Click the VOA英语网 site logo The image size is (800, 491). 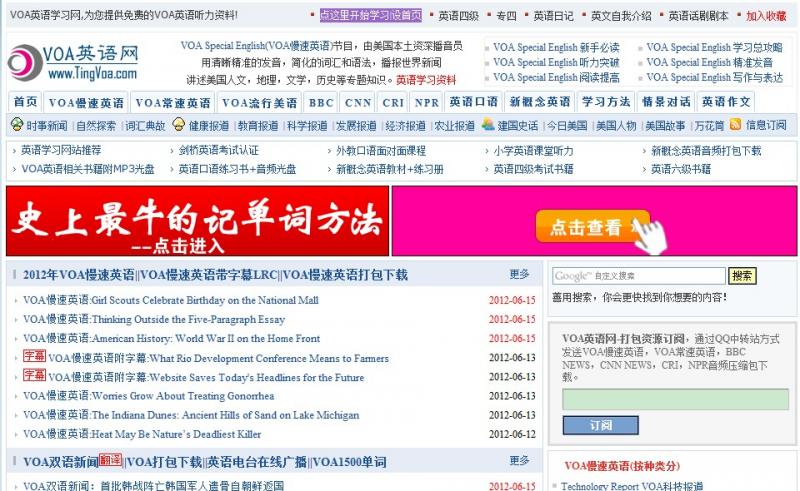(73, 62)
